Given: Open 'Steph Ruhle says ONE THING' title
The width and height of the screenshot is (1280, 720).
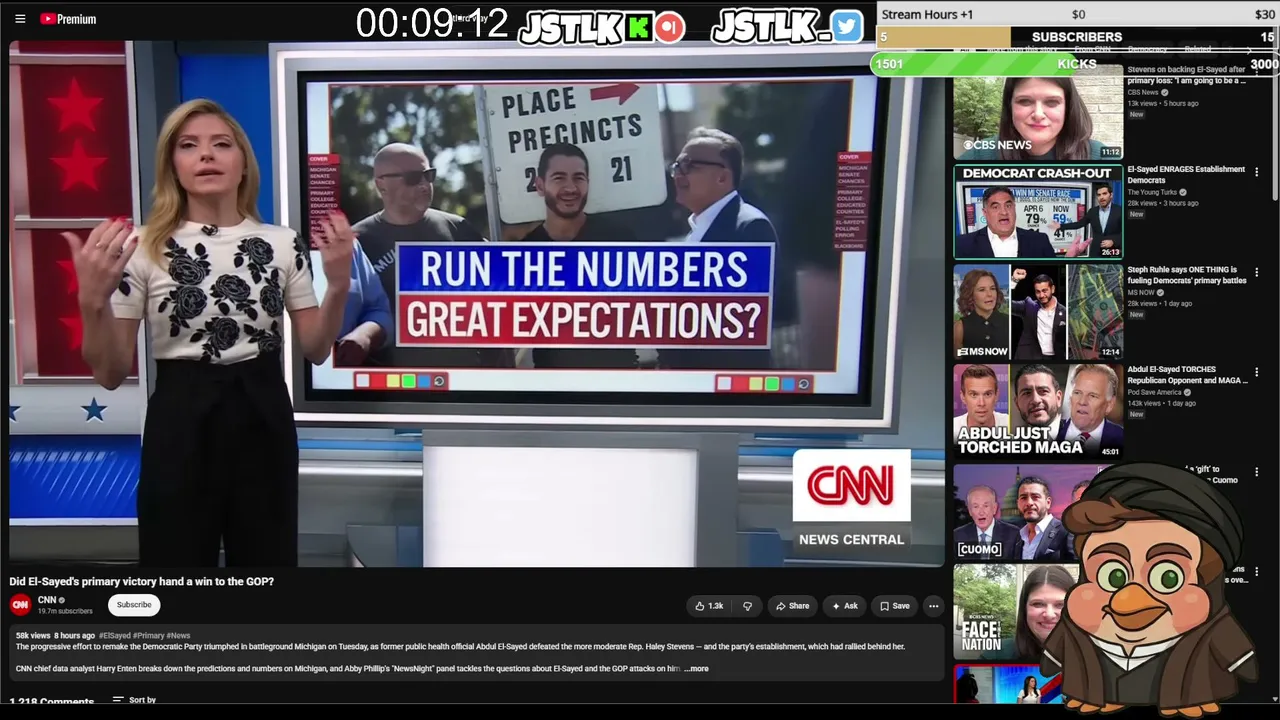Looking at the screenshot, I should pos(1187,275).
